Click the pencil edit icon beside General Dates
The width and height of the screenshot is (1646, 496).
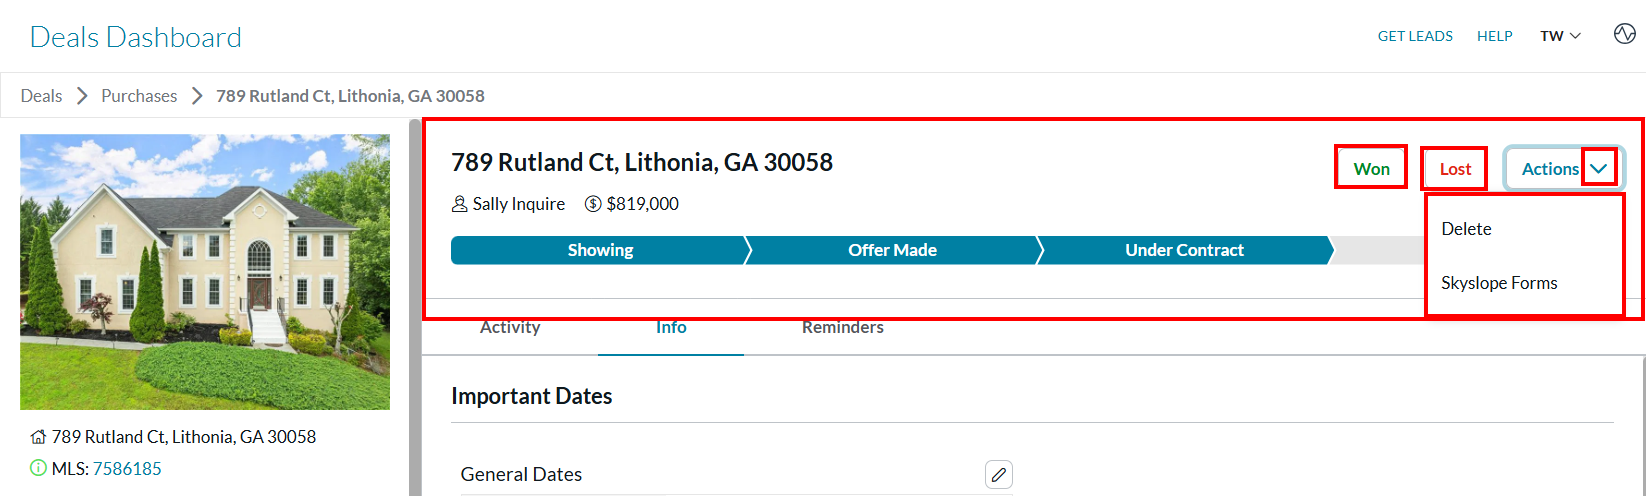(x=999, y=474)
